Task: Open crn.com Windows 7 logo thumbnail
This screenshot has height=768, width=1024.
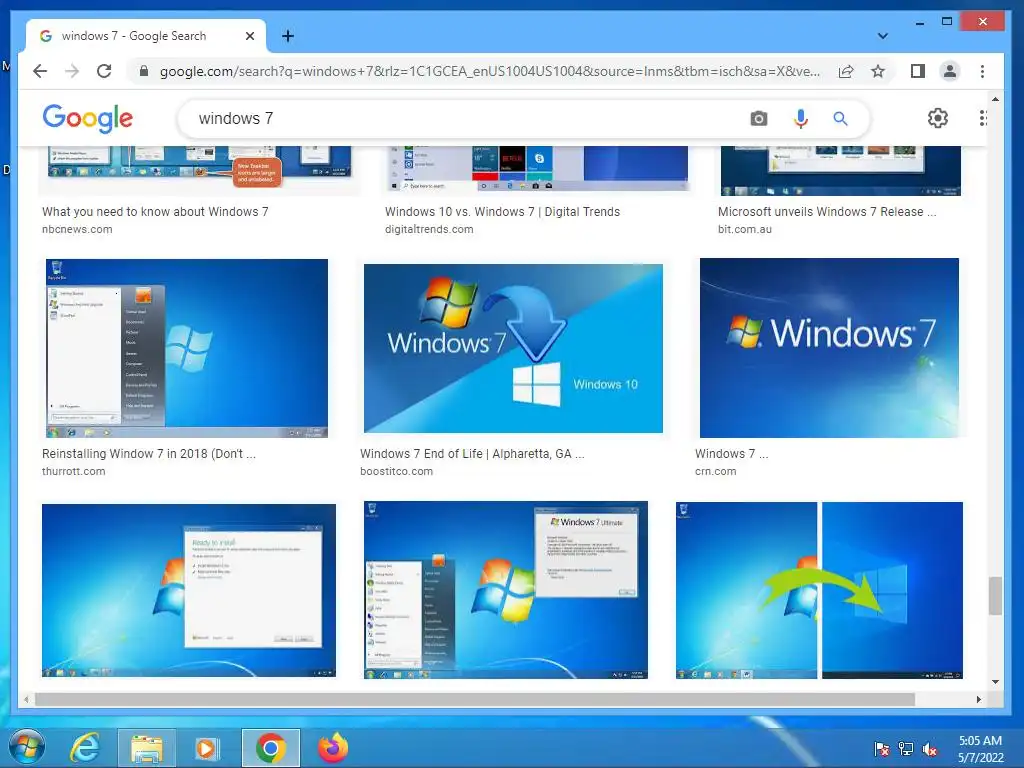Action: [829, 348]
